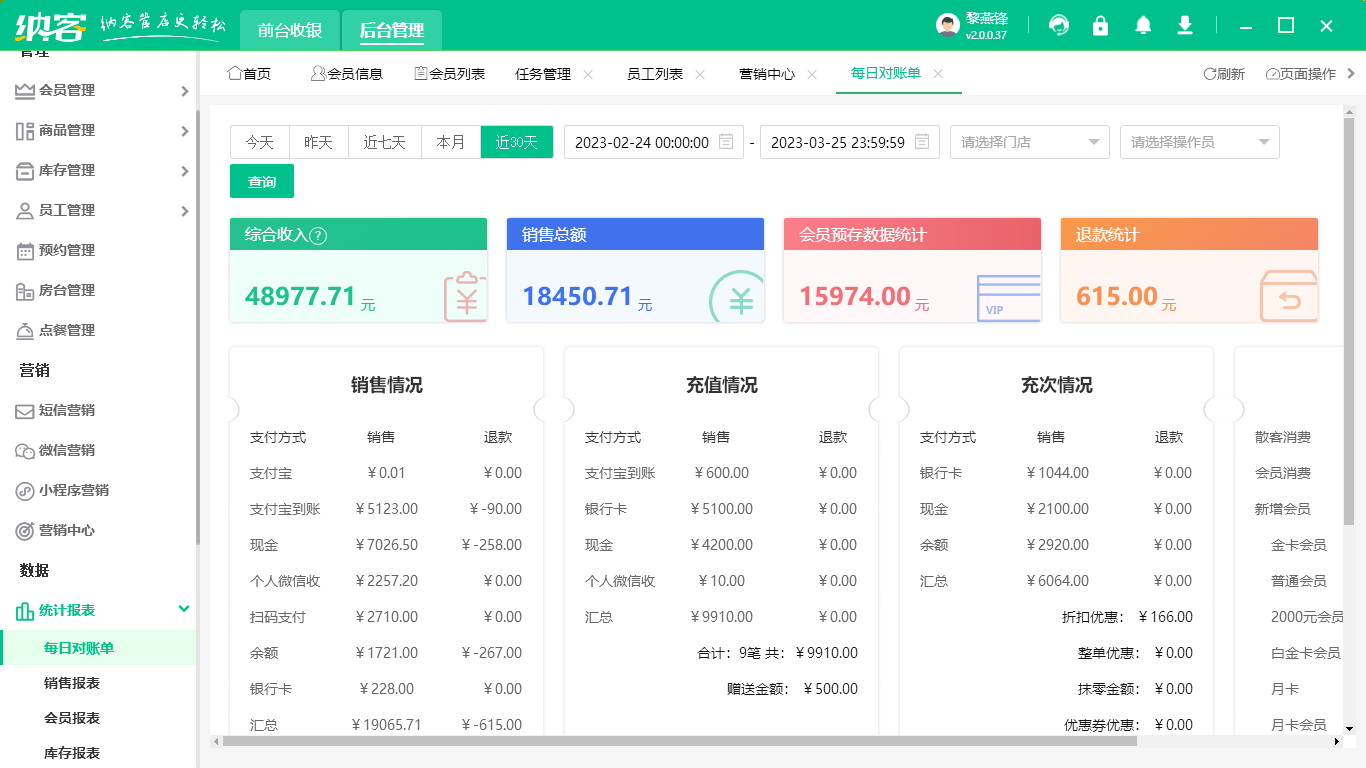Open calendar picker for the end date

922,142
